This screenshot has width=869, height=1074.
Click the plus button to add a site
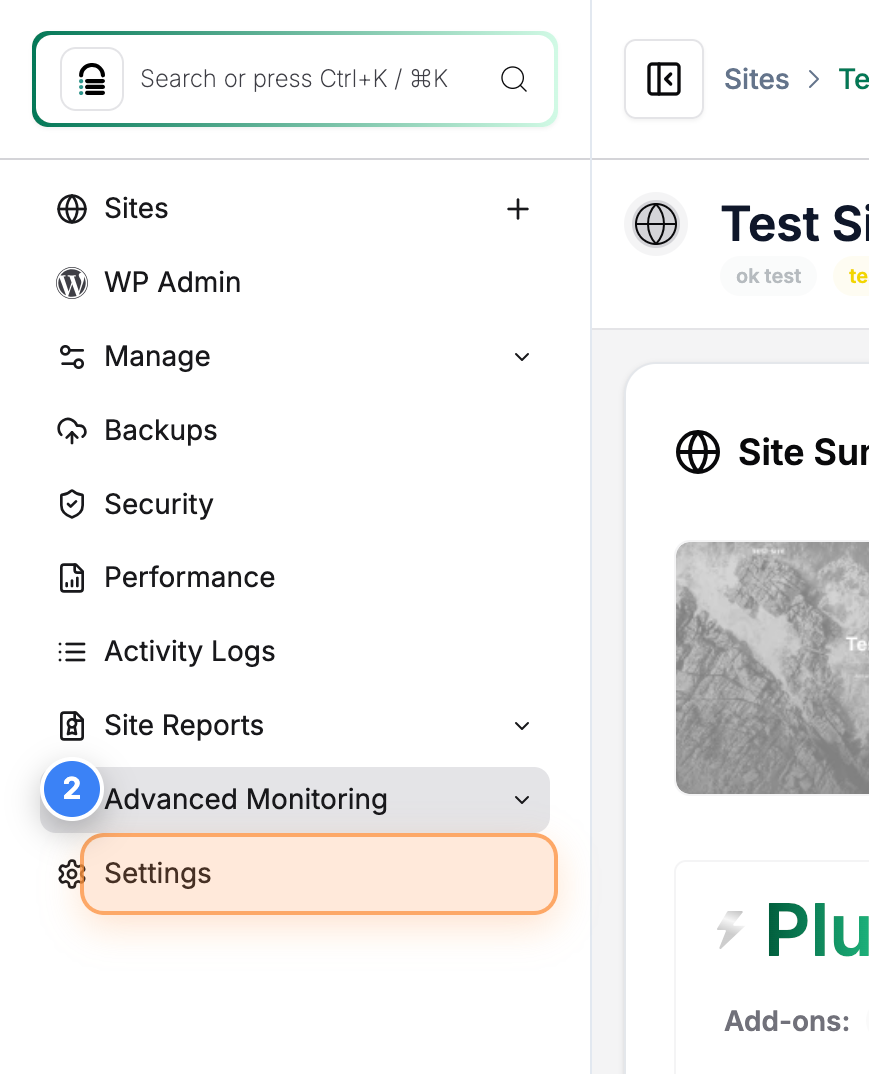(x=518, y=209)
